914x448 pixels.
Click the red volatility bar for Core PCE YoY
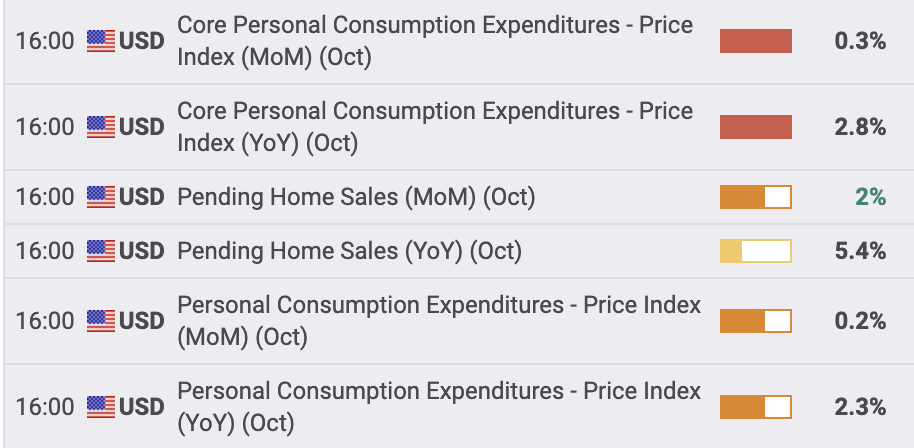[x=755, y=127]
